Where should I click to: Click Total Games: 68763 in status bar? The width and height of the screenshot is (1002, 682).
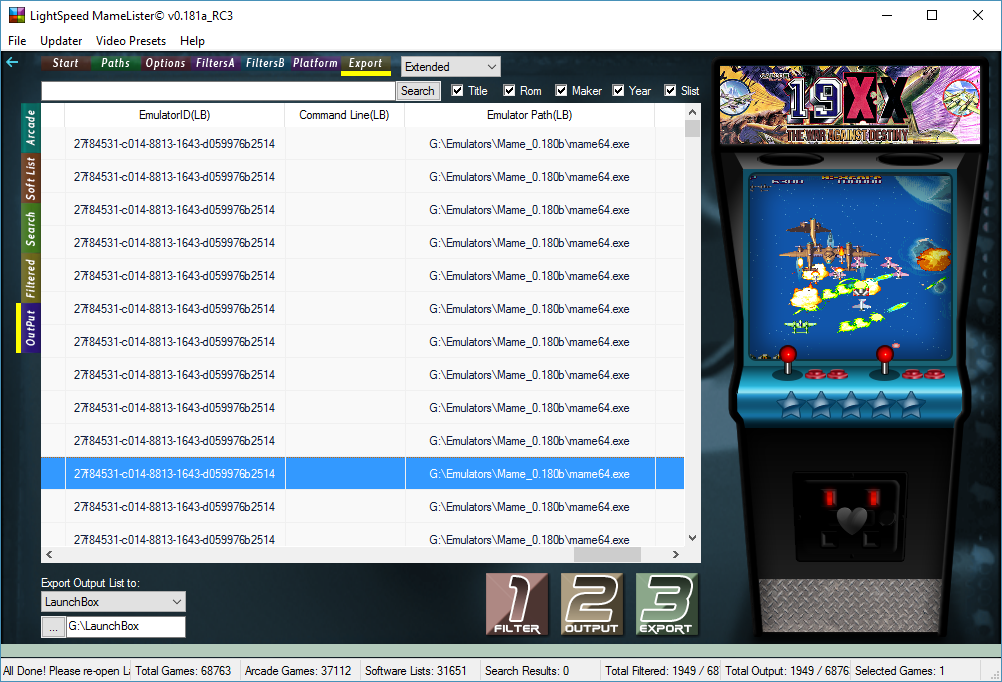pos(183,670)
